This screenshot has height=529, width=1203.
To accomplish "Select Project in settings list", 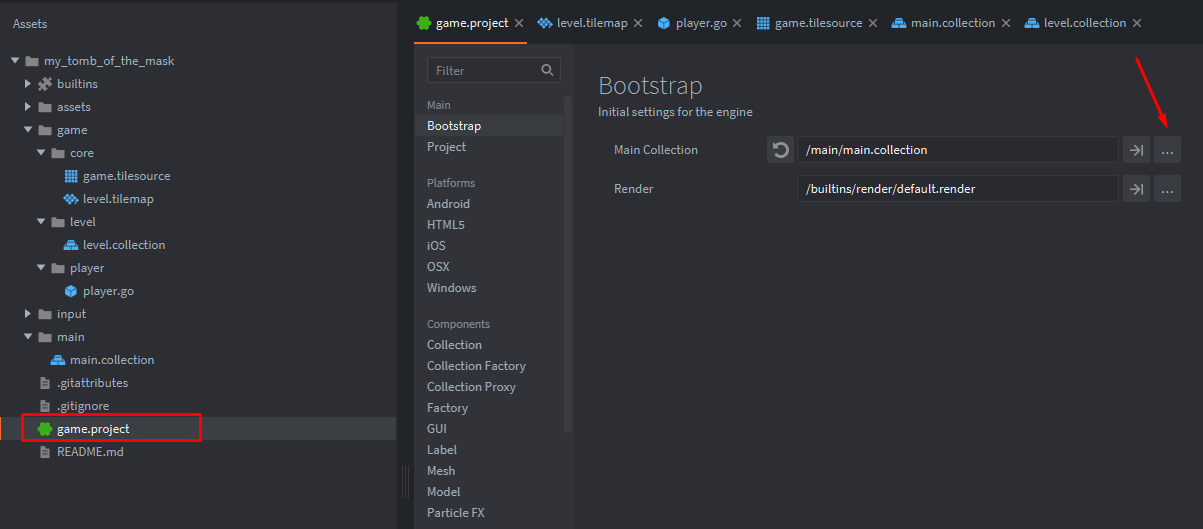I will (446, 147).
